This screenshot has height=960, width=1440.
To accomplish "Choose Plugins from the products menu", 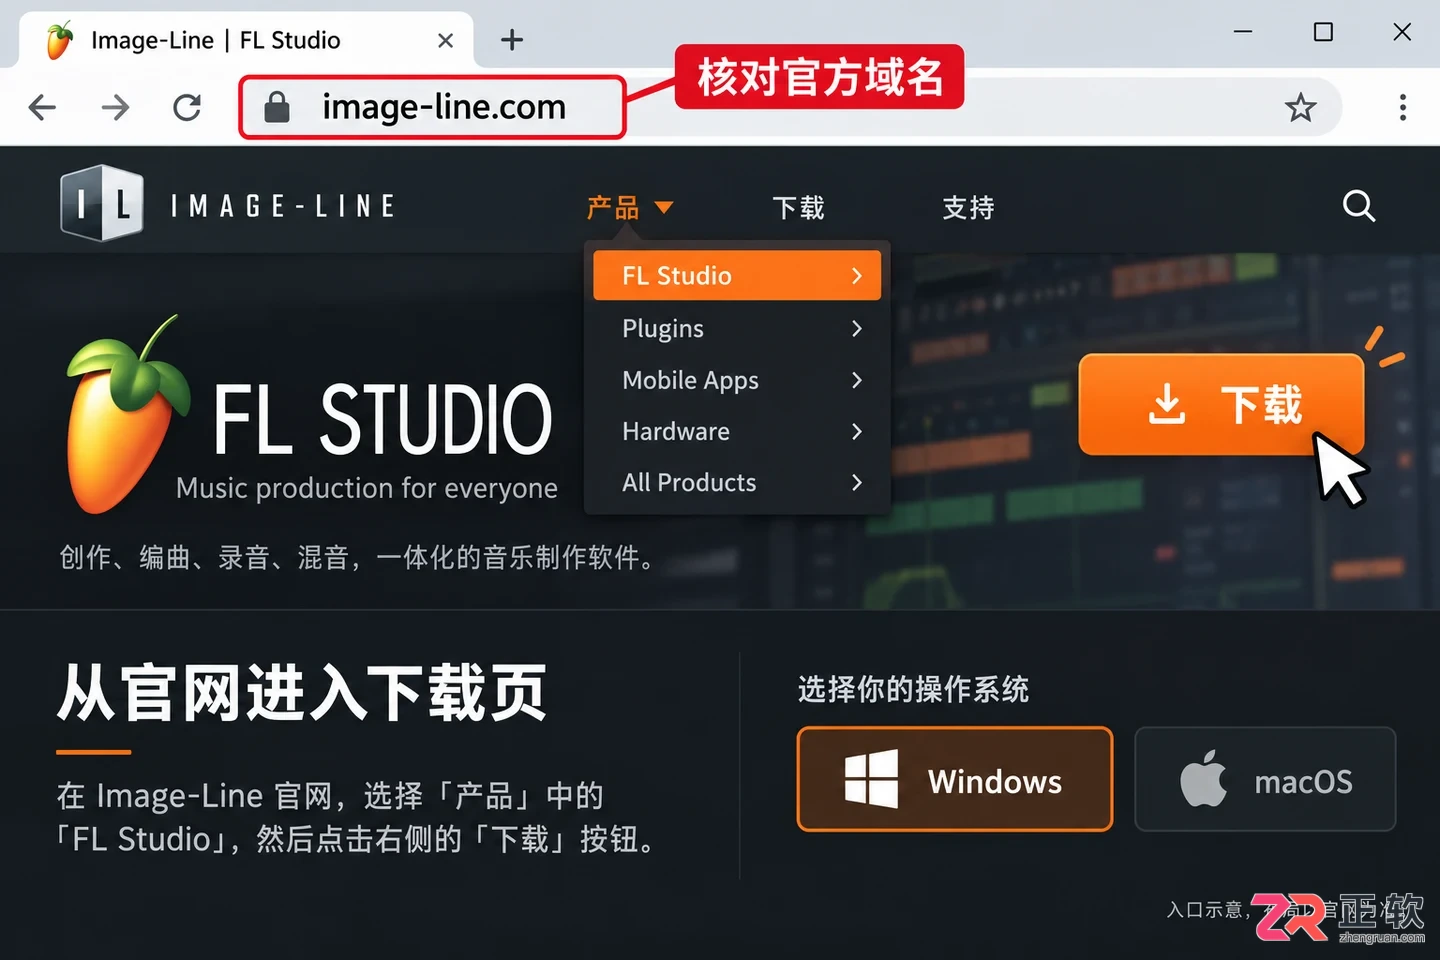I will pyautogui.click(x=737, y=328).
